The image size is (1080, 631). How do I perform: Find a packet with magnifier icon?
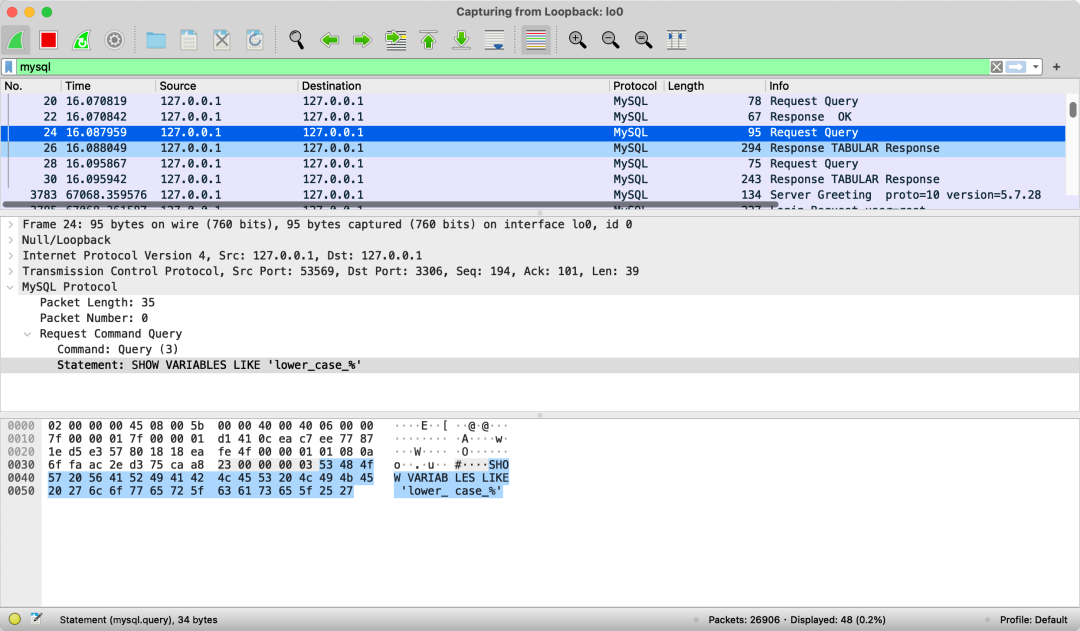296,40
